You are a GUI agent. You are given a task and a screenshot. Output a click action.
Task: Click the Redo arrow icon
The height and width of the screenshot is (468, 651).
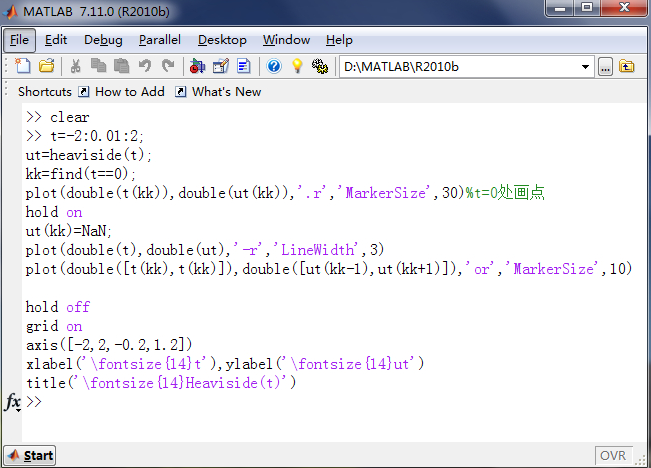pyautogui.click(x=168, y=66)
